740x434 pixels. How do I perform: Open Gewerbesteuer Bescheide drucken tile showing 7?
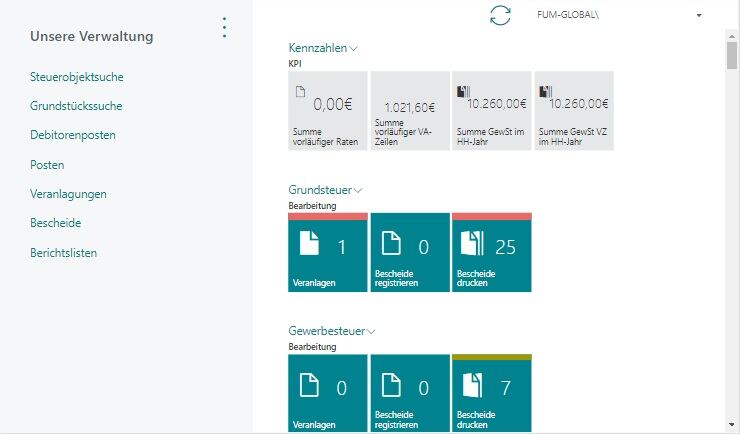tap(492, 394)
